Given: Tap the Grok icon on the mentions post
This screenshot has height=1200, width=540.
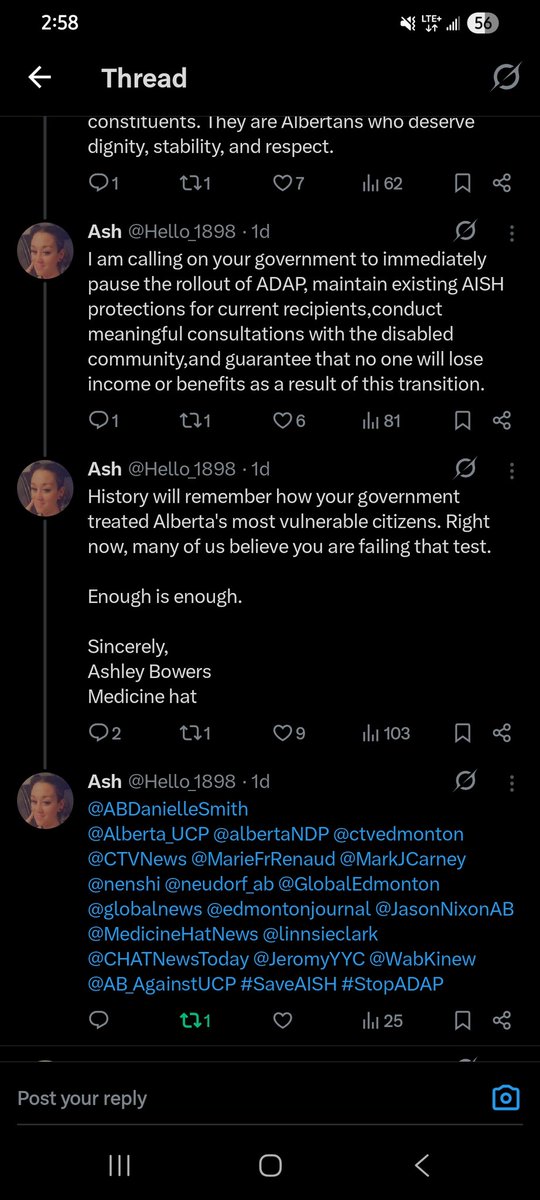Looking at the screenshot, I should tap(465, 780).
